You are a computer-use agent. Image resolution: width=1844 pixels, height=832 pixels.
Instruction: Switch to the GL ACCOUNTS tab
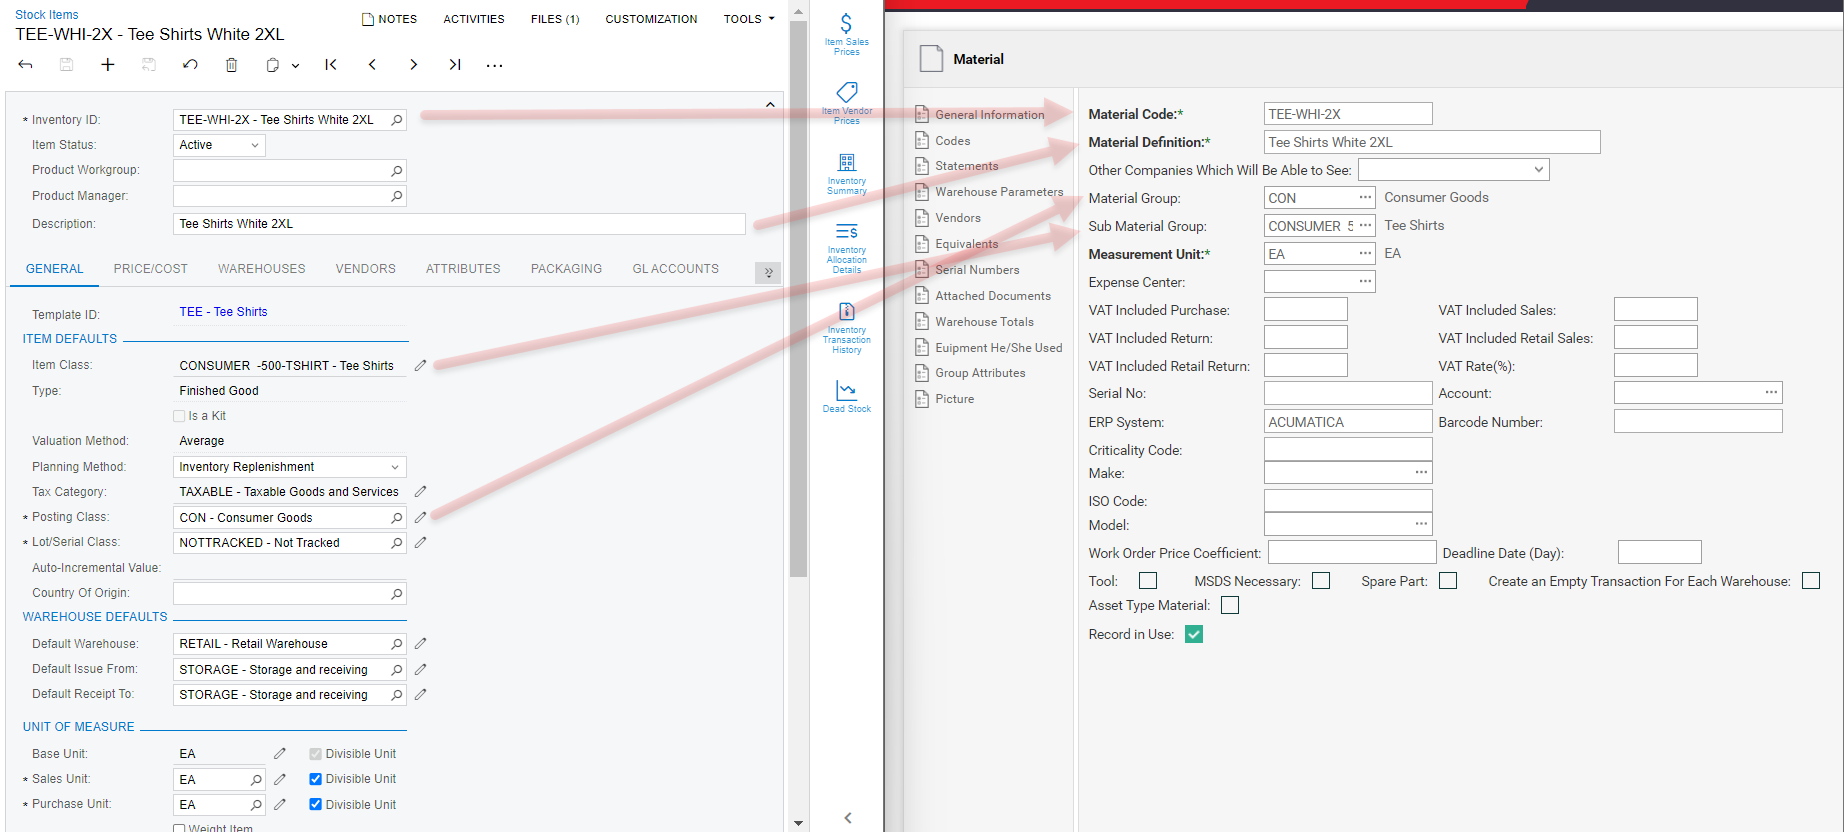(x=676, y=269)
